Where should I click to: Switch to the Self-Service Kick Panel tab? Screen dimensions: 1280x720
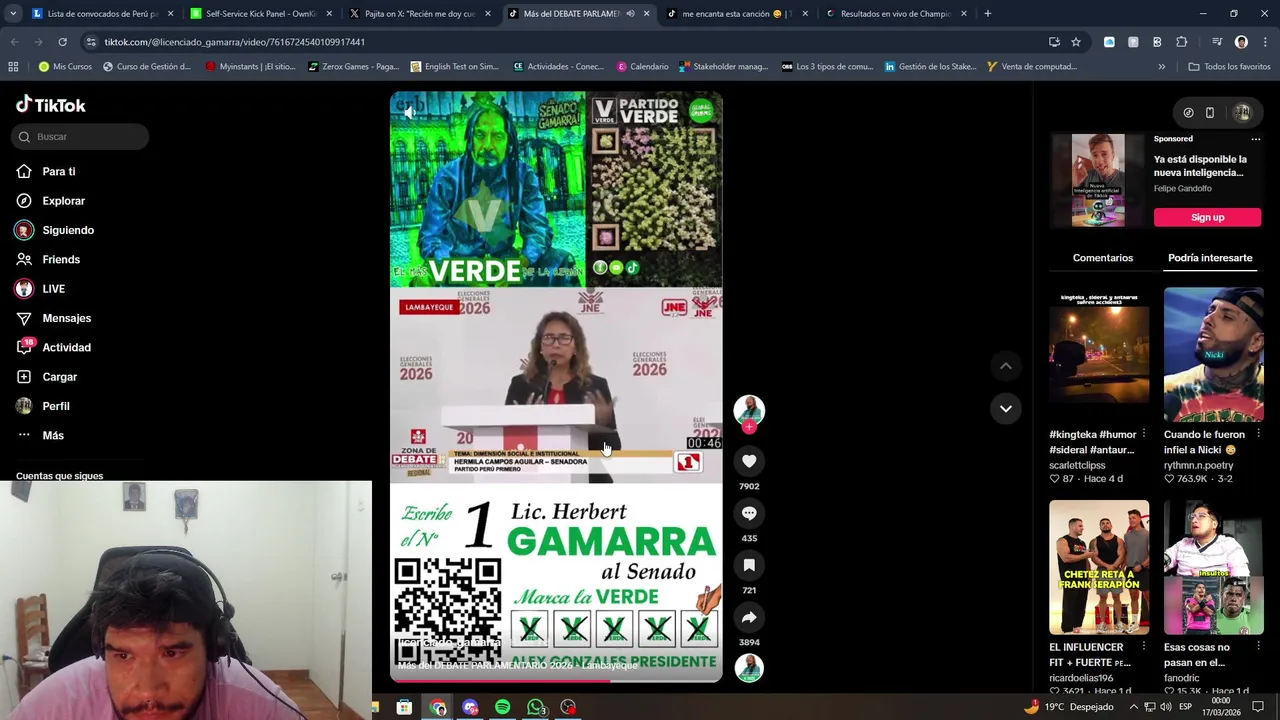(x=260, y=14)
